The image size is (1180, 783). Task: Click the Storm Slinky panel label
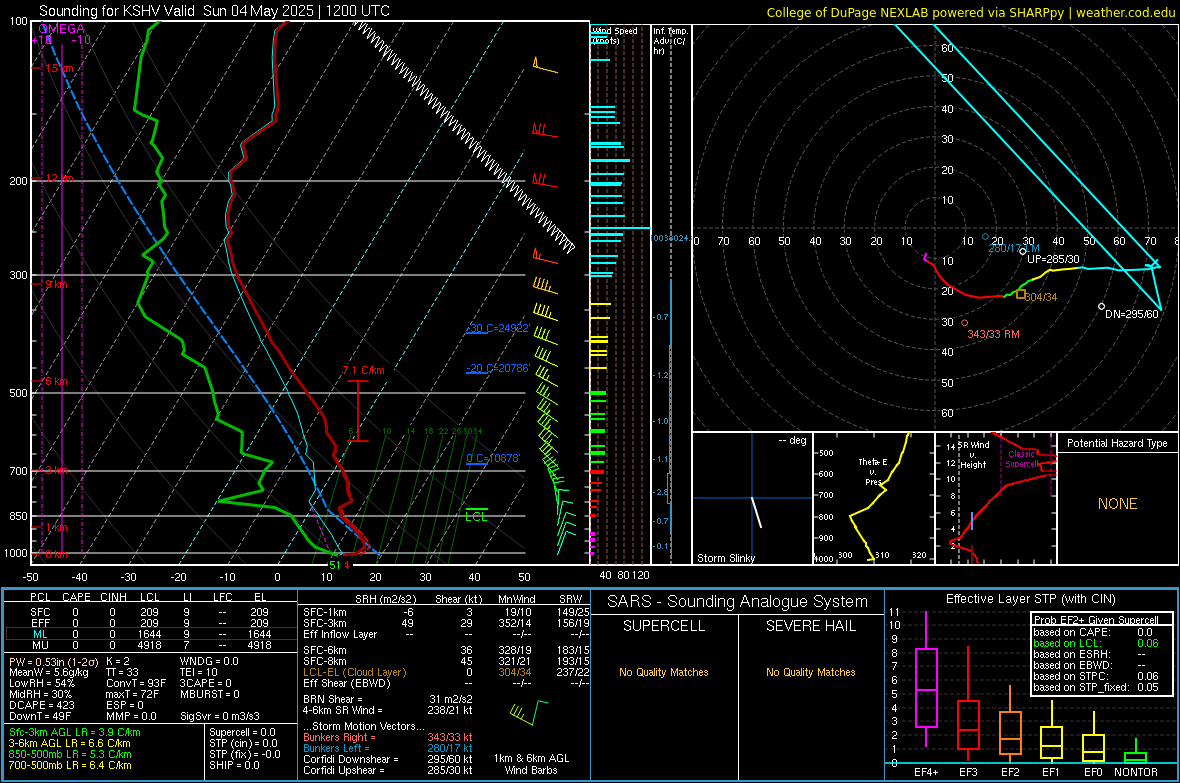click(x=725, y=558)
